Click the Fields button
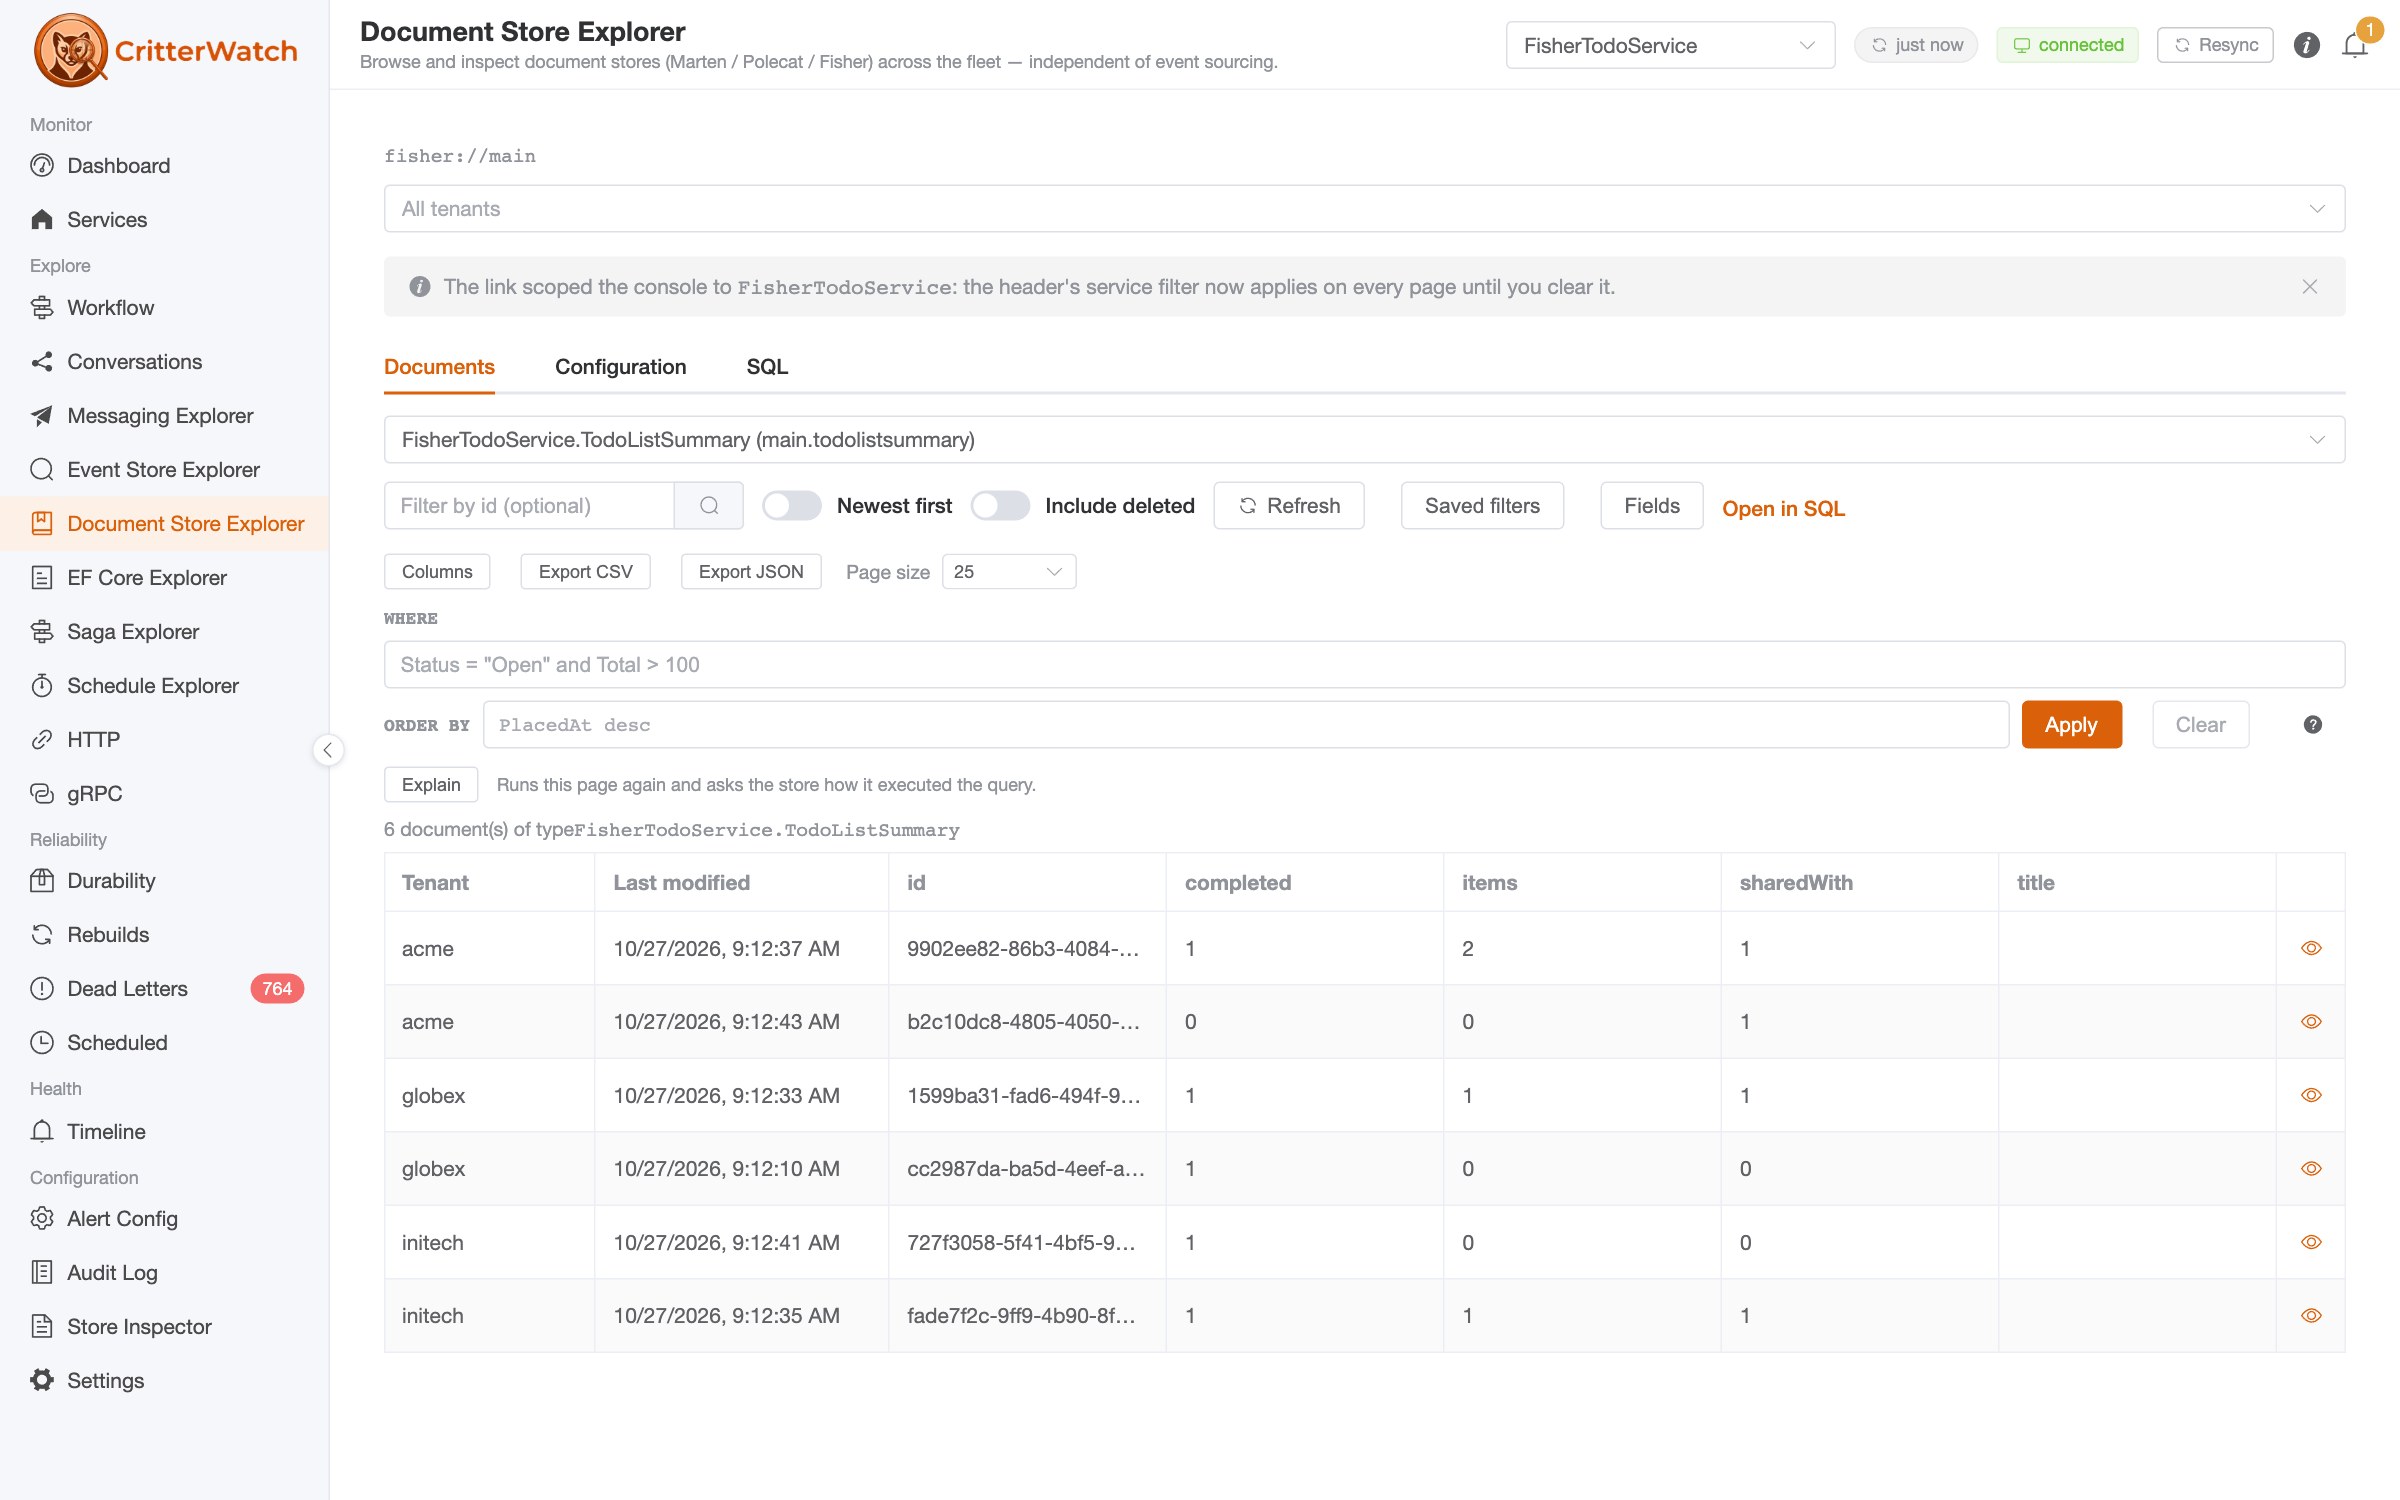Viewport: 2400px width, 1500px height. pyautogui.click(x=1651, y=505)
